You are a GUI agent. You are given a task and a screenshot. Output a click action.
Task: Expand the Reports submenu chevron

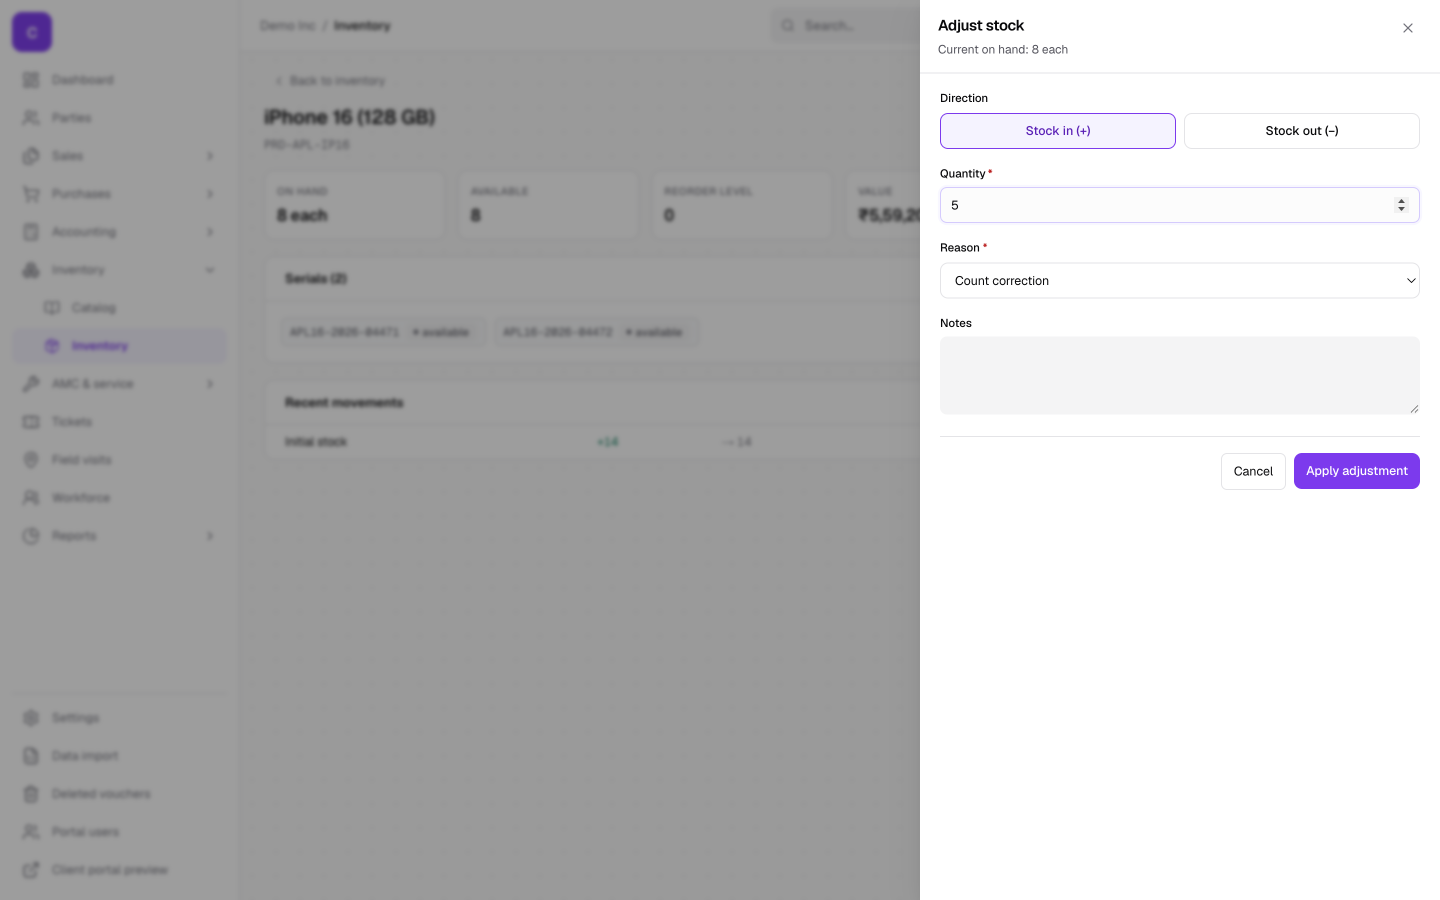coord(210,536)
